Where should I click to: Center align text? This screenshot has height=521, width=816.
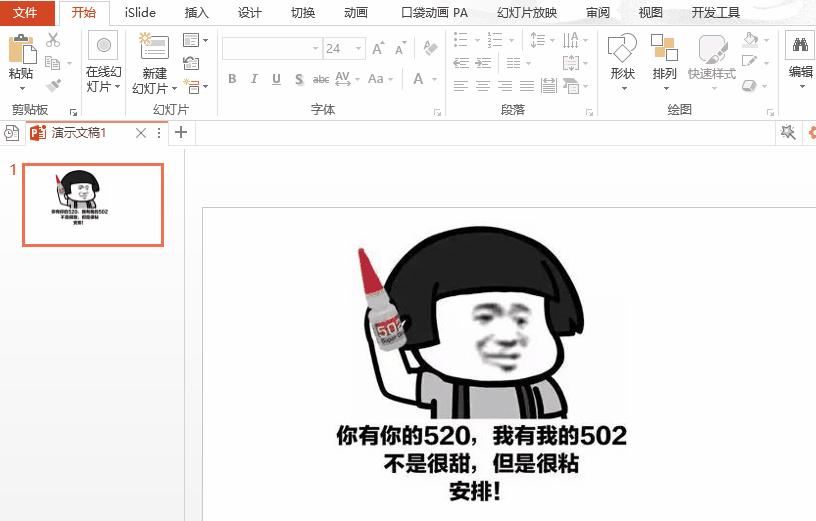[x=483, y=86]
